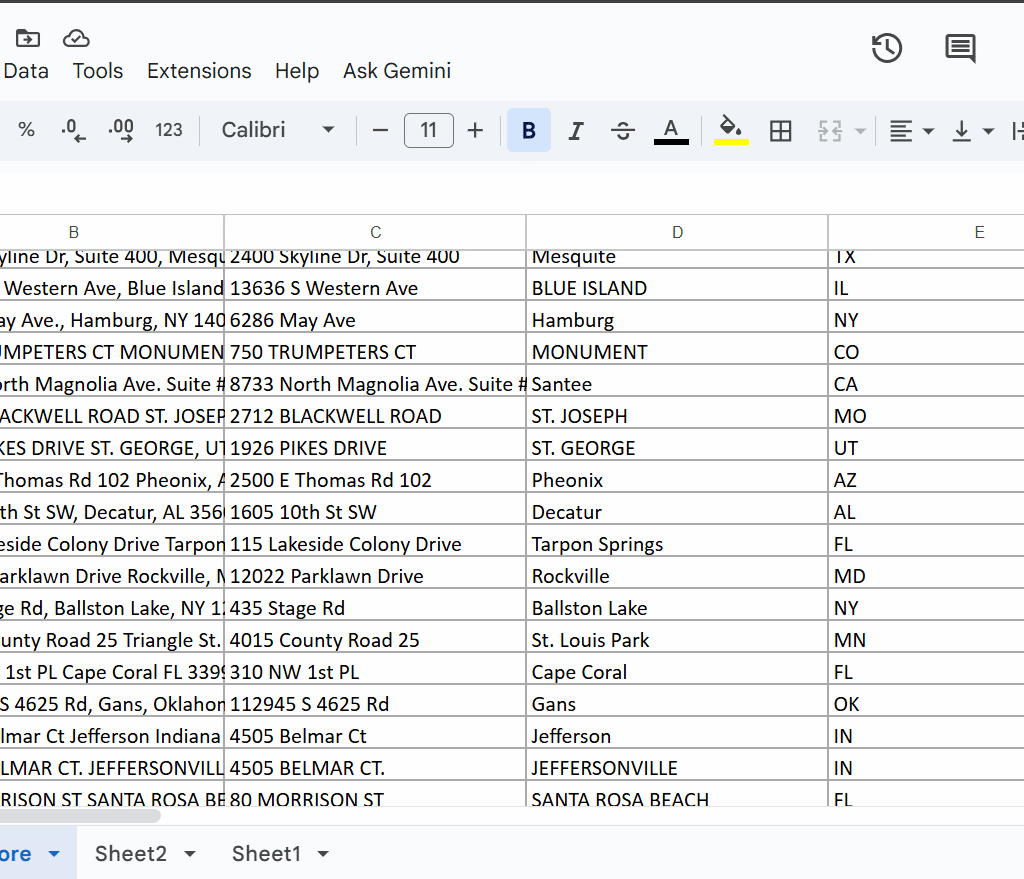Open the Extensions menu
The image size is (1024, 879).
[199, 71]
